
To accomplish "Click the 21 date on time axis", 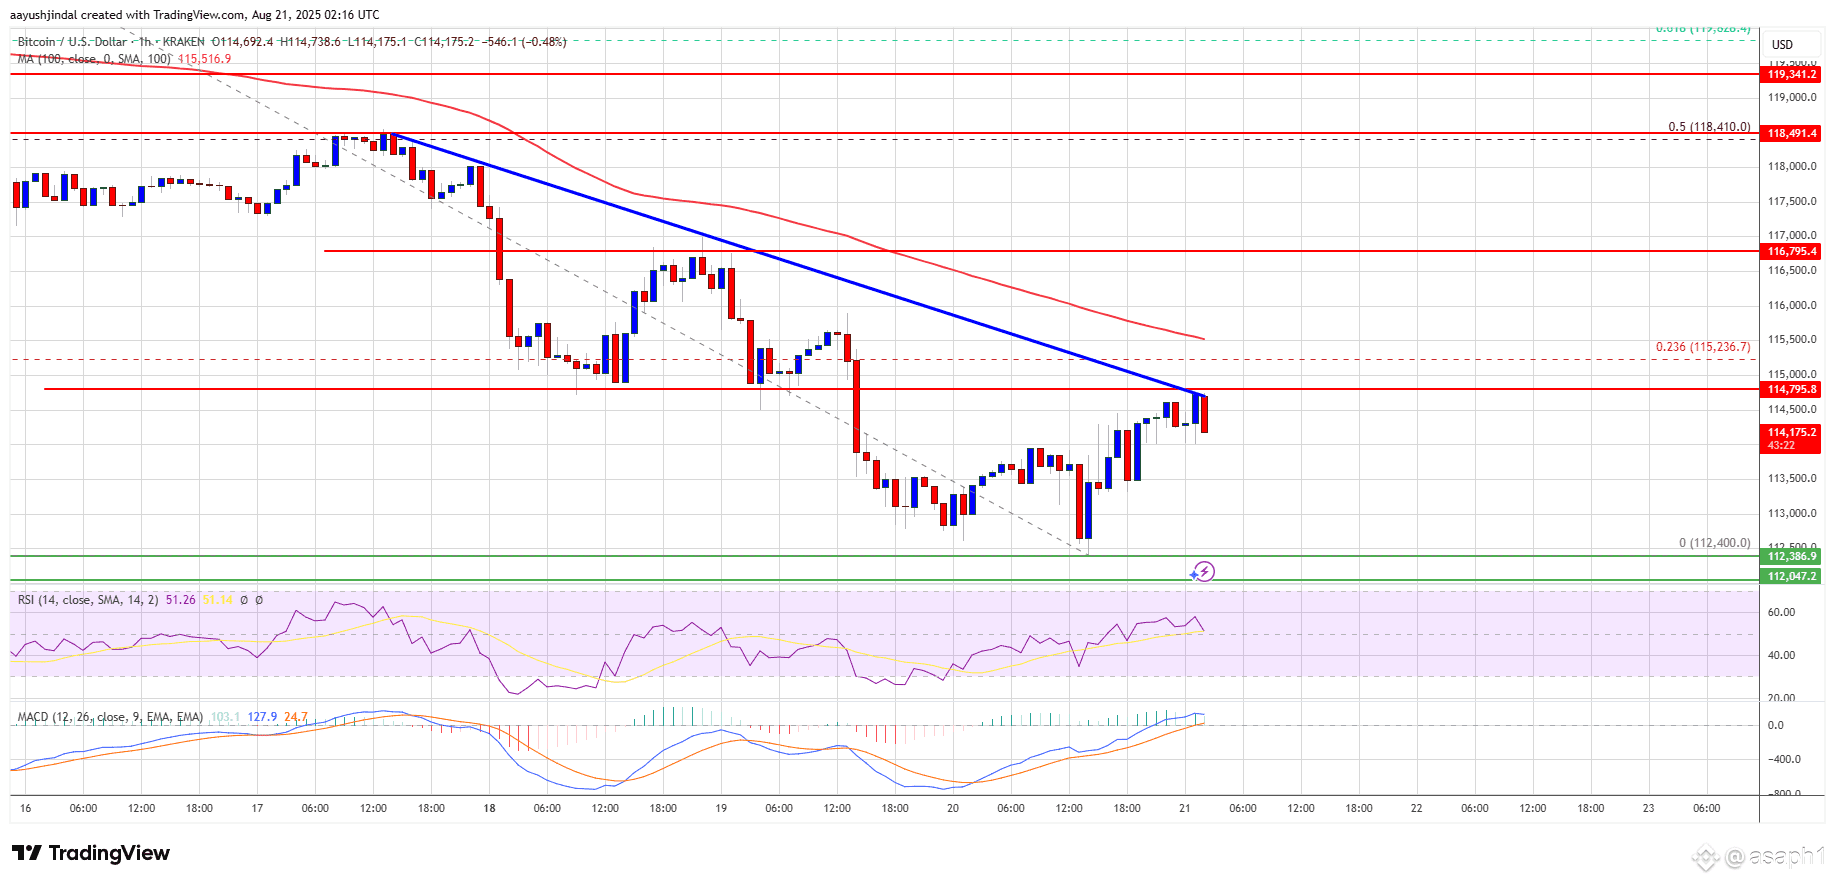I will [x=1184, y=808].
